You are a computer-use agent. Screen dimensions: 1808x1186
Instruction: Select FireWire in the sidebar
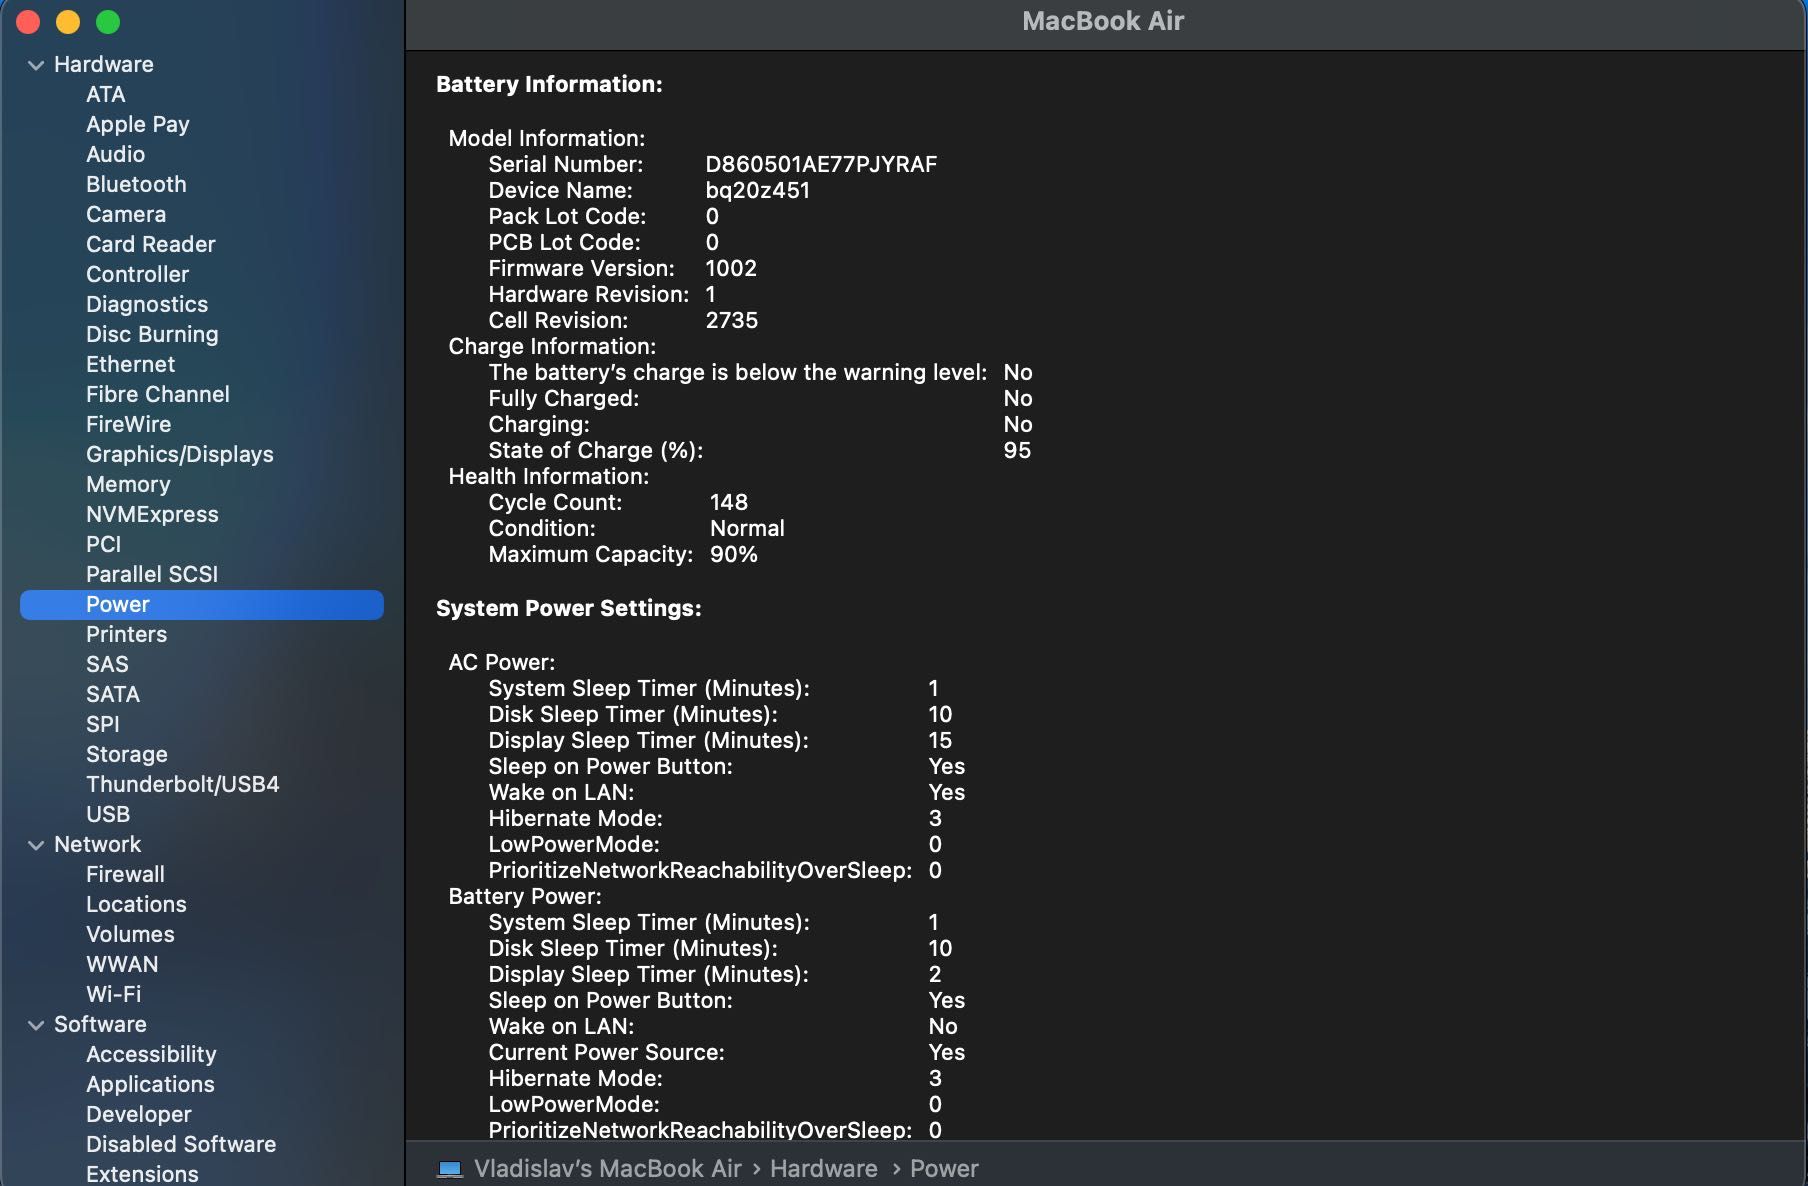click(x=129, y=424)
